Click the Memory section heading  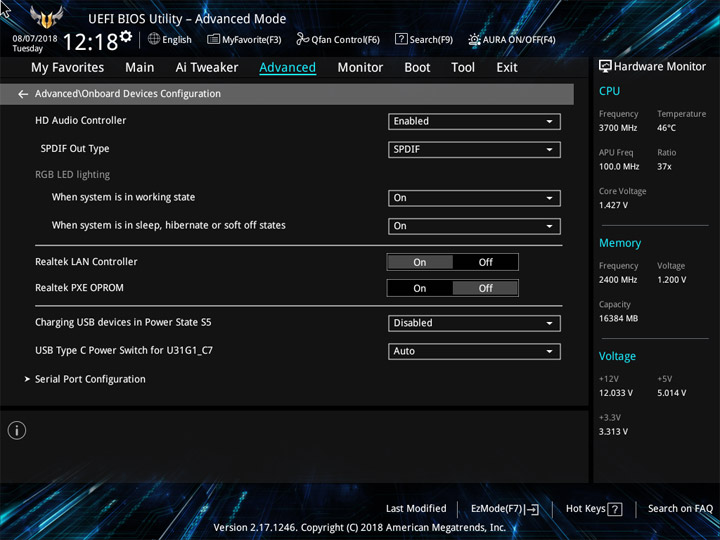619,243
